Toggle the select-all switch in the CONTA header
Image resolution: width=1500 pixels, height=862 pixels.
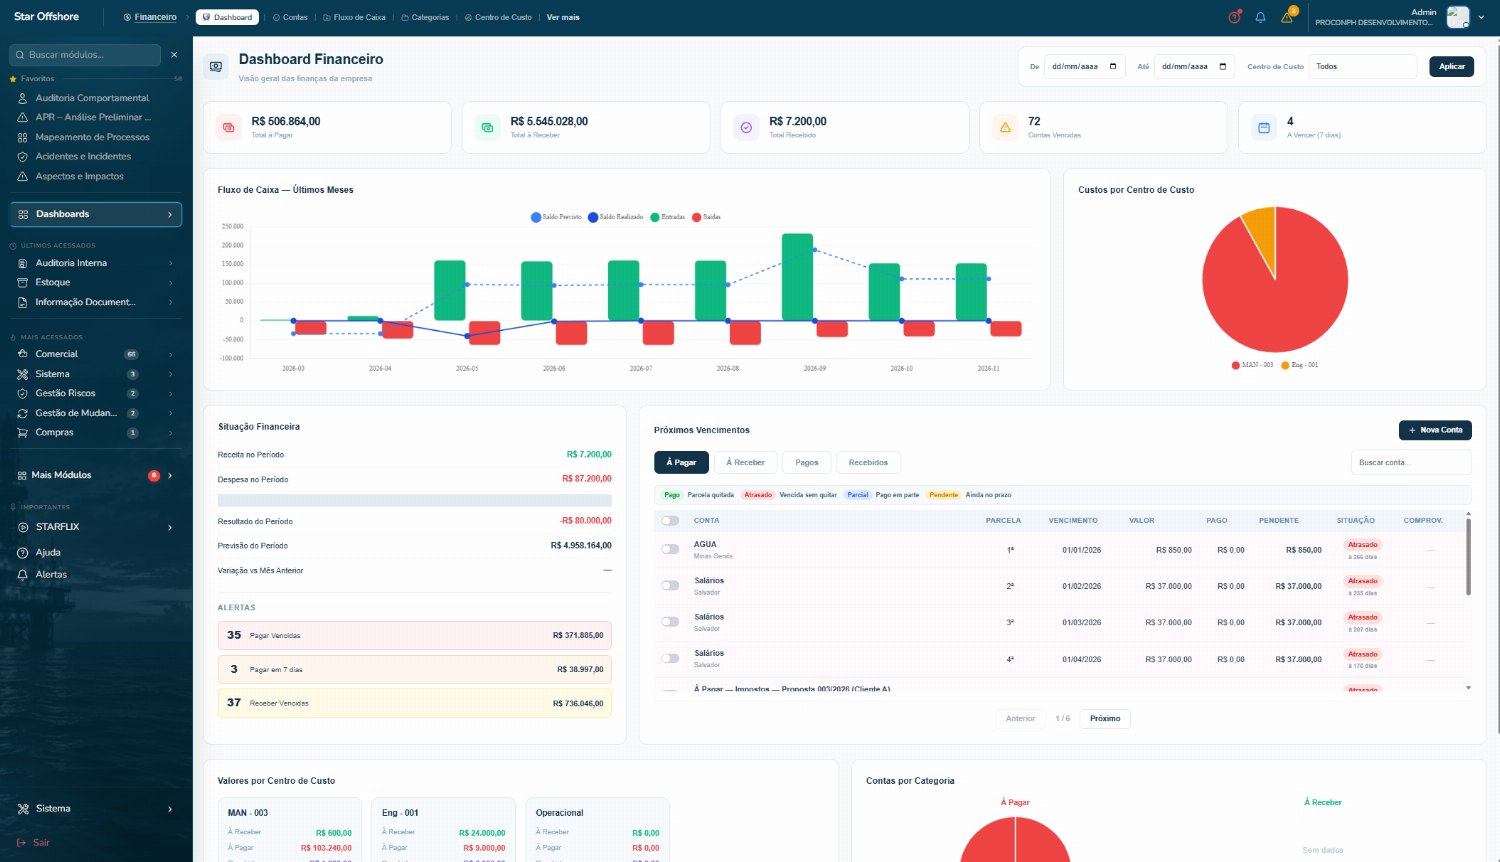click(x=670, y=521)
